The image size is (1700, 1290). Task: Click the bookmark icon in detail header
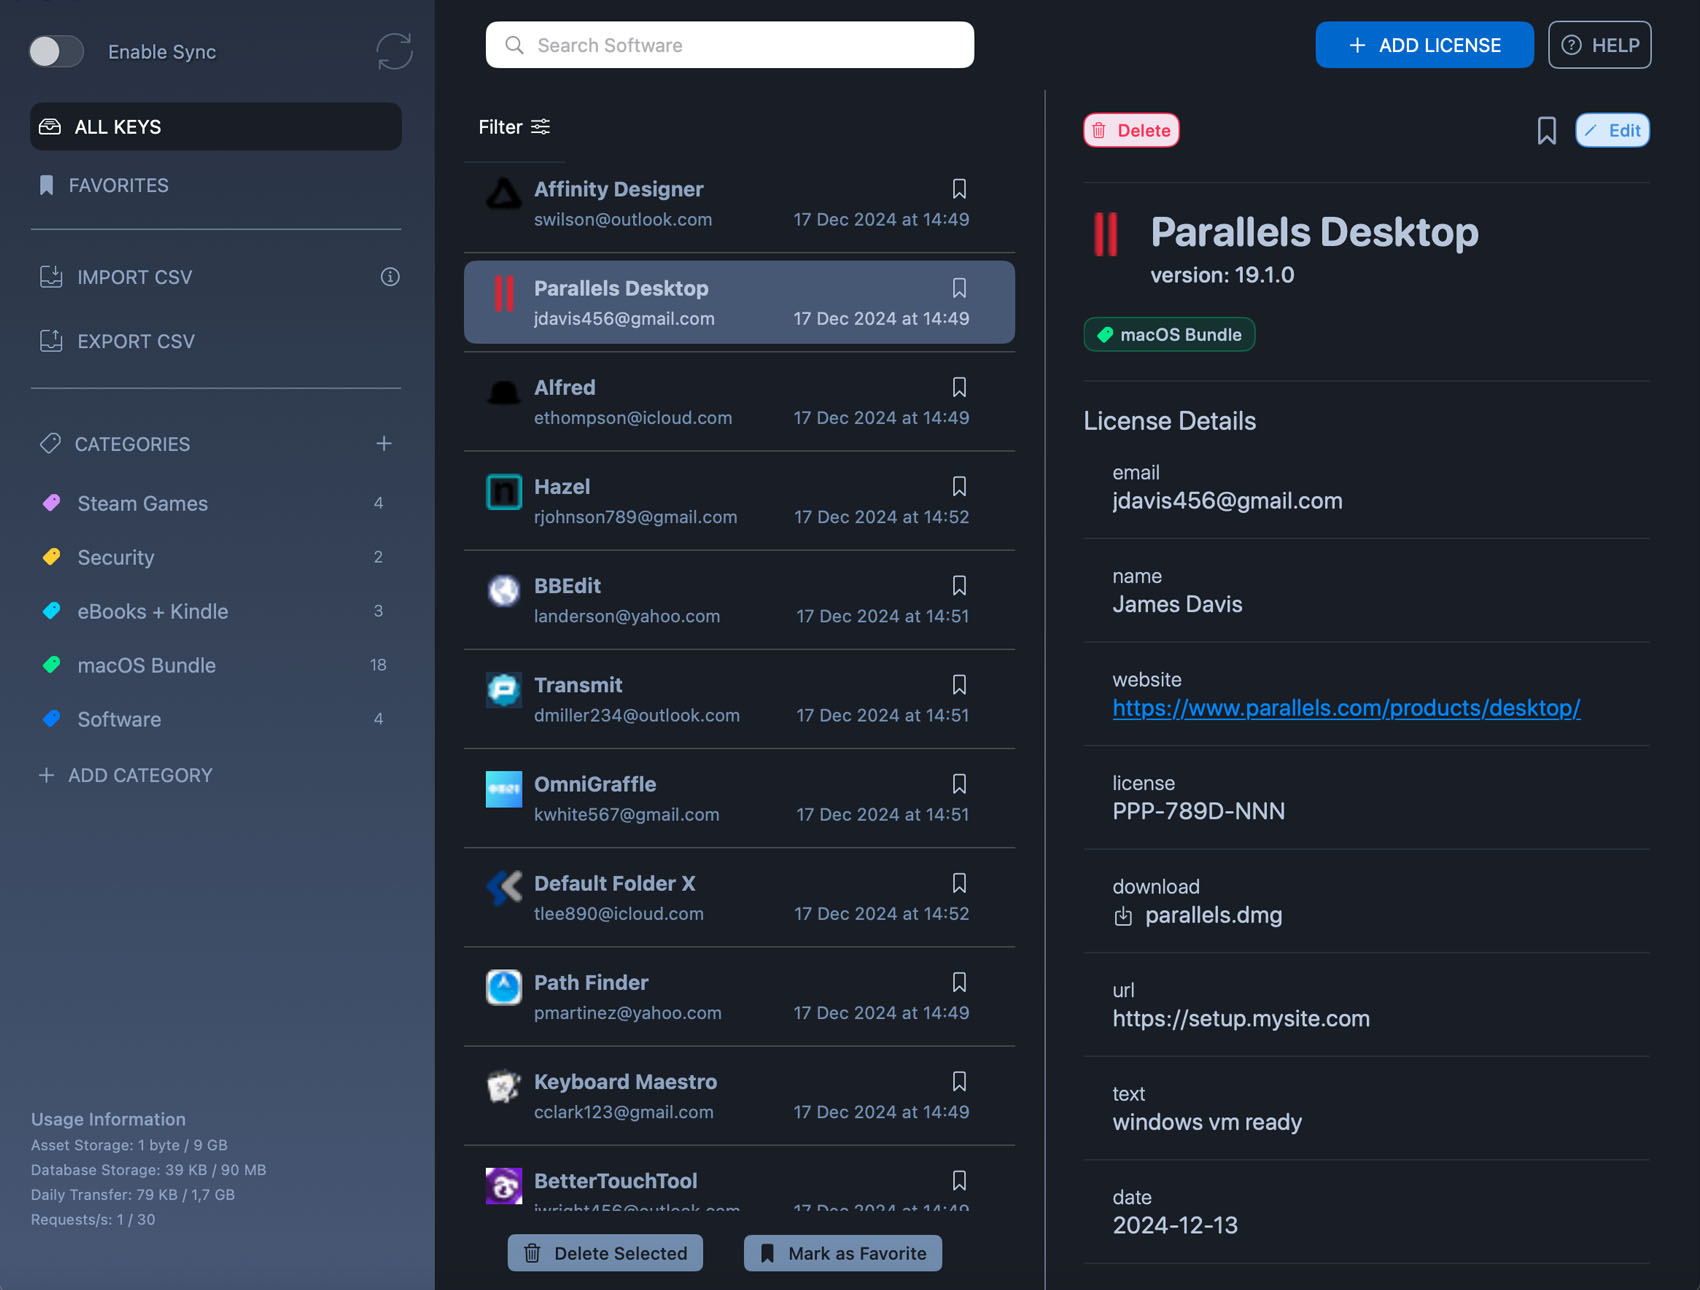[1546, 131]
